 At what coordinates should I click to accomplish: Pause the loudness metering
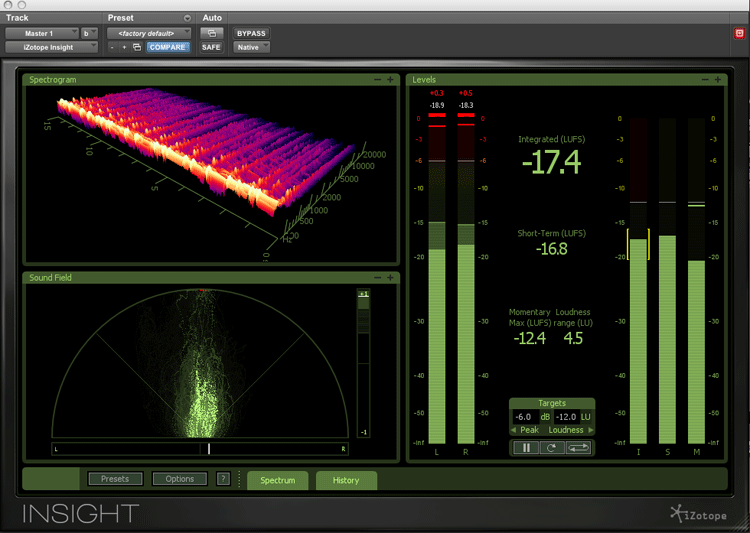coord(526,448)
